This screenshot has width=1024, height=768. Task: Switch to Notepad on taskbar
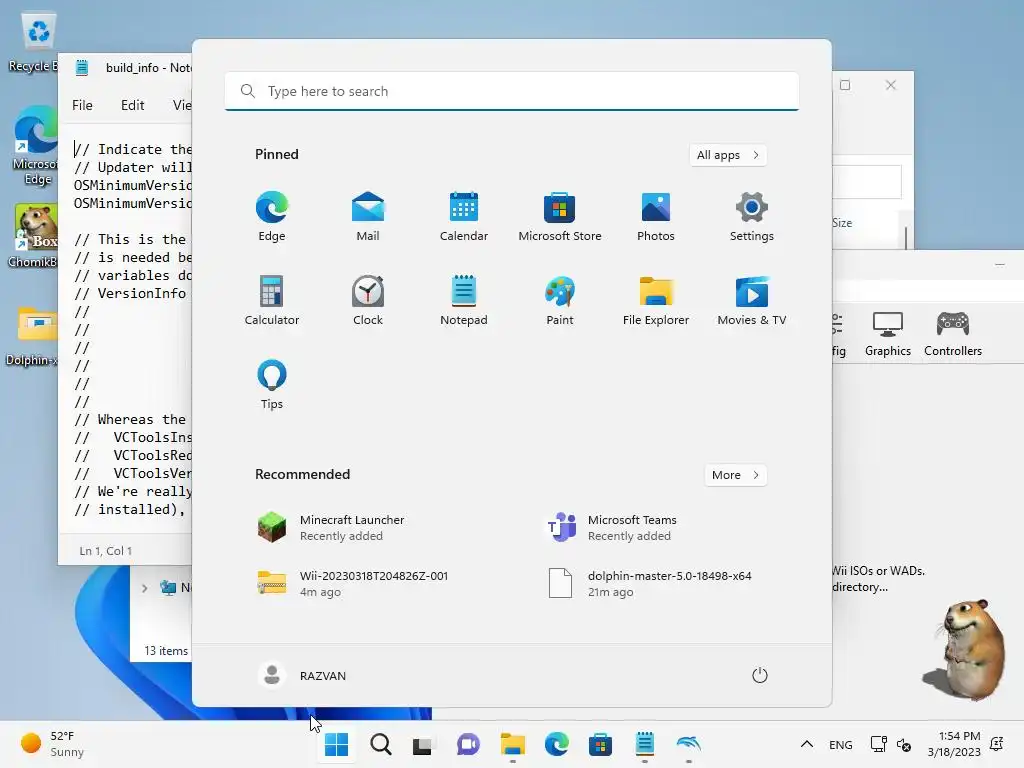tap(645, 744)
